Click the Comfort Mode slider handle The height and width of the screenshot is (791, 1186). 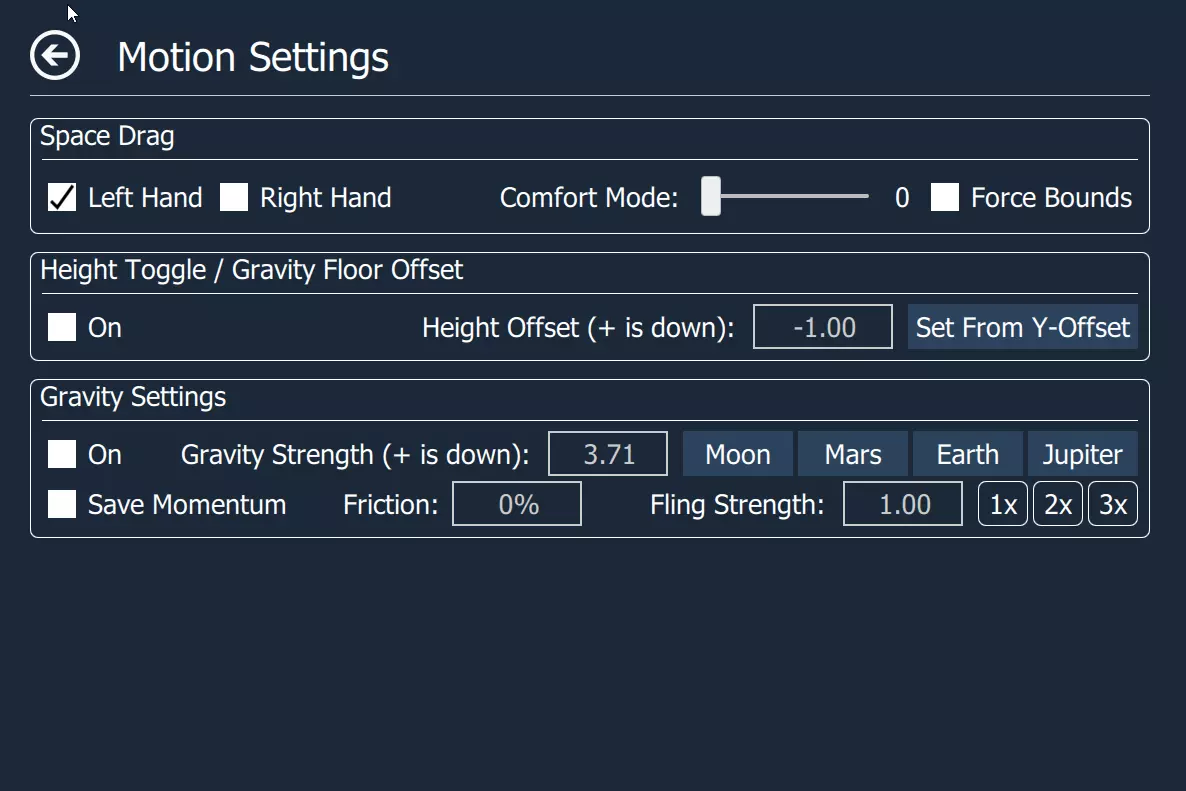pyautogui.click(x=711, y=196)
